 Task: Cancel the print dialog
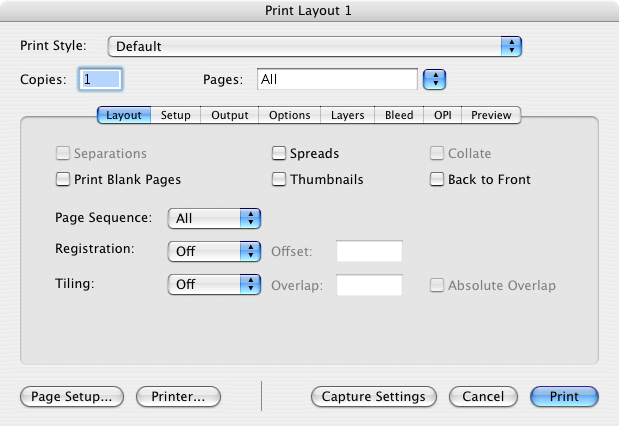click(483, 396)
